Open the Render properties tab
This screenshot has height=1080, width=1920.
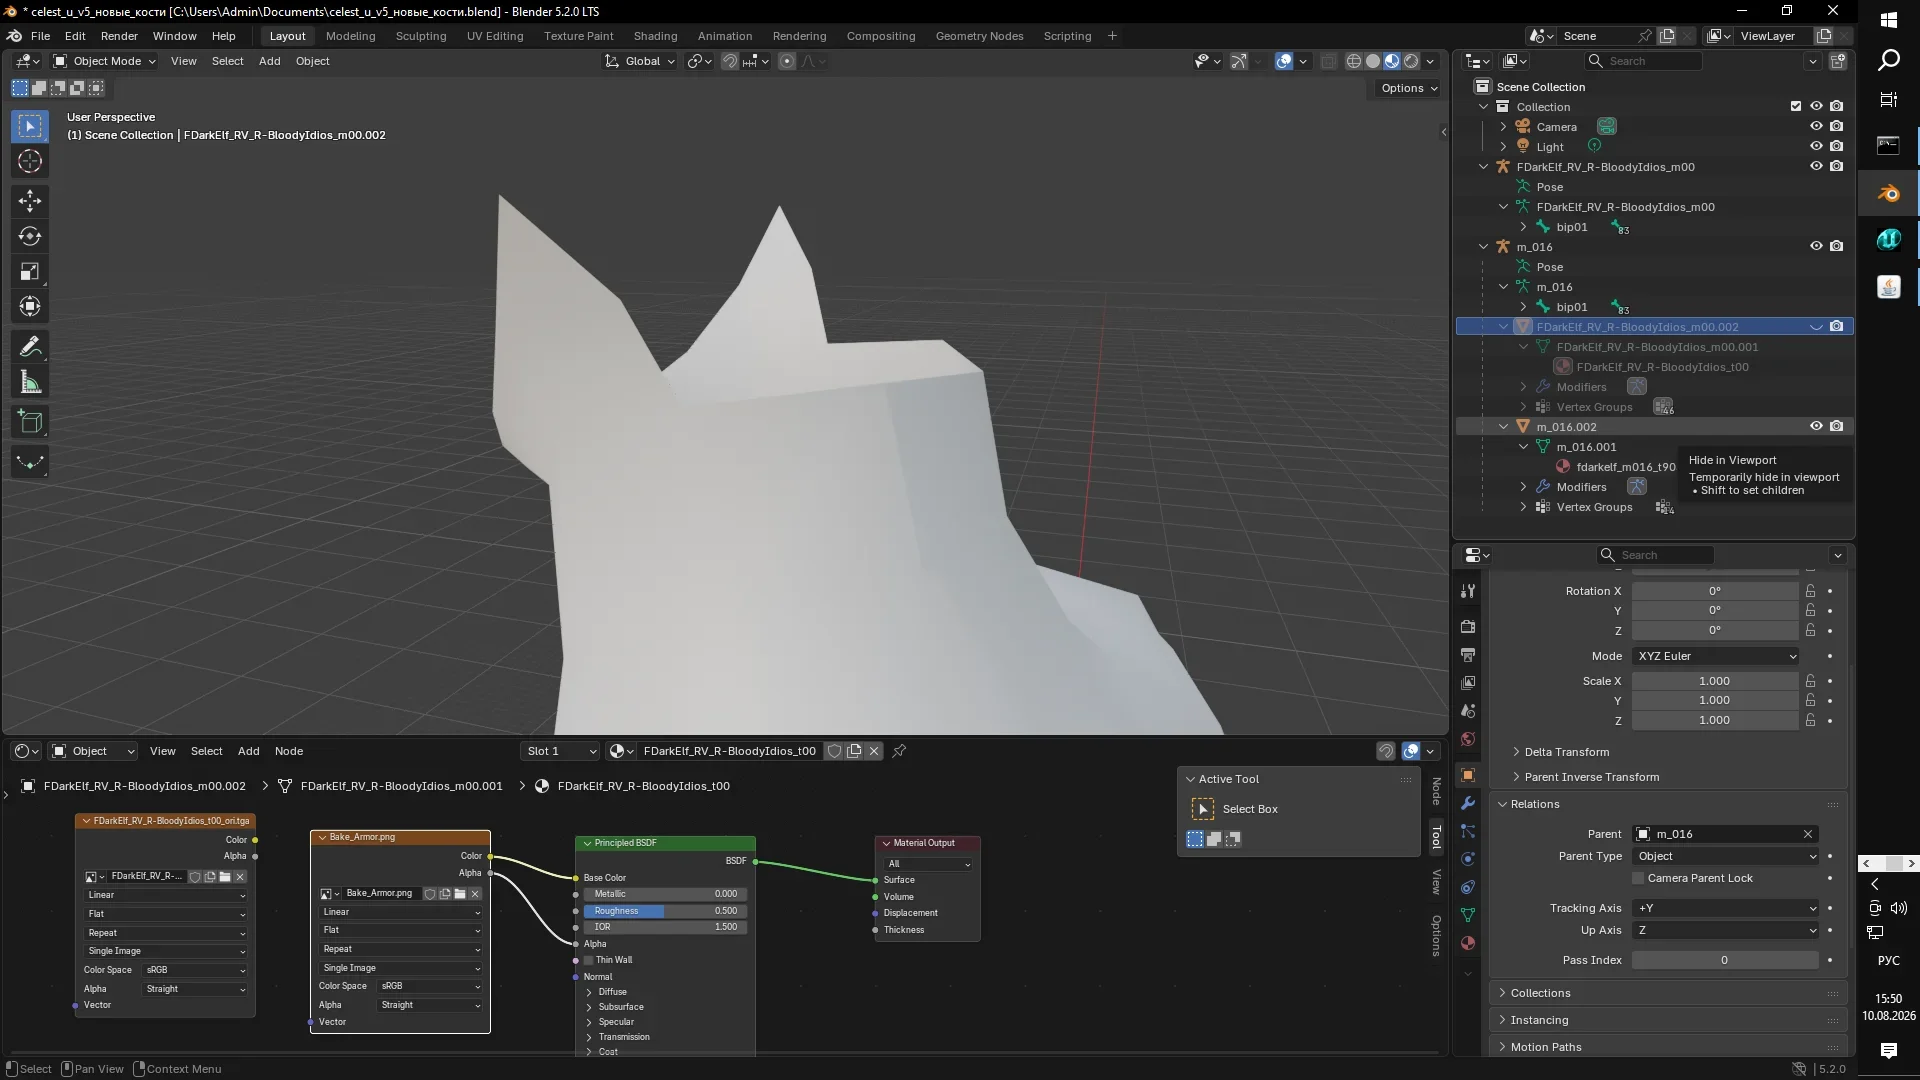1468,627
